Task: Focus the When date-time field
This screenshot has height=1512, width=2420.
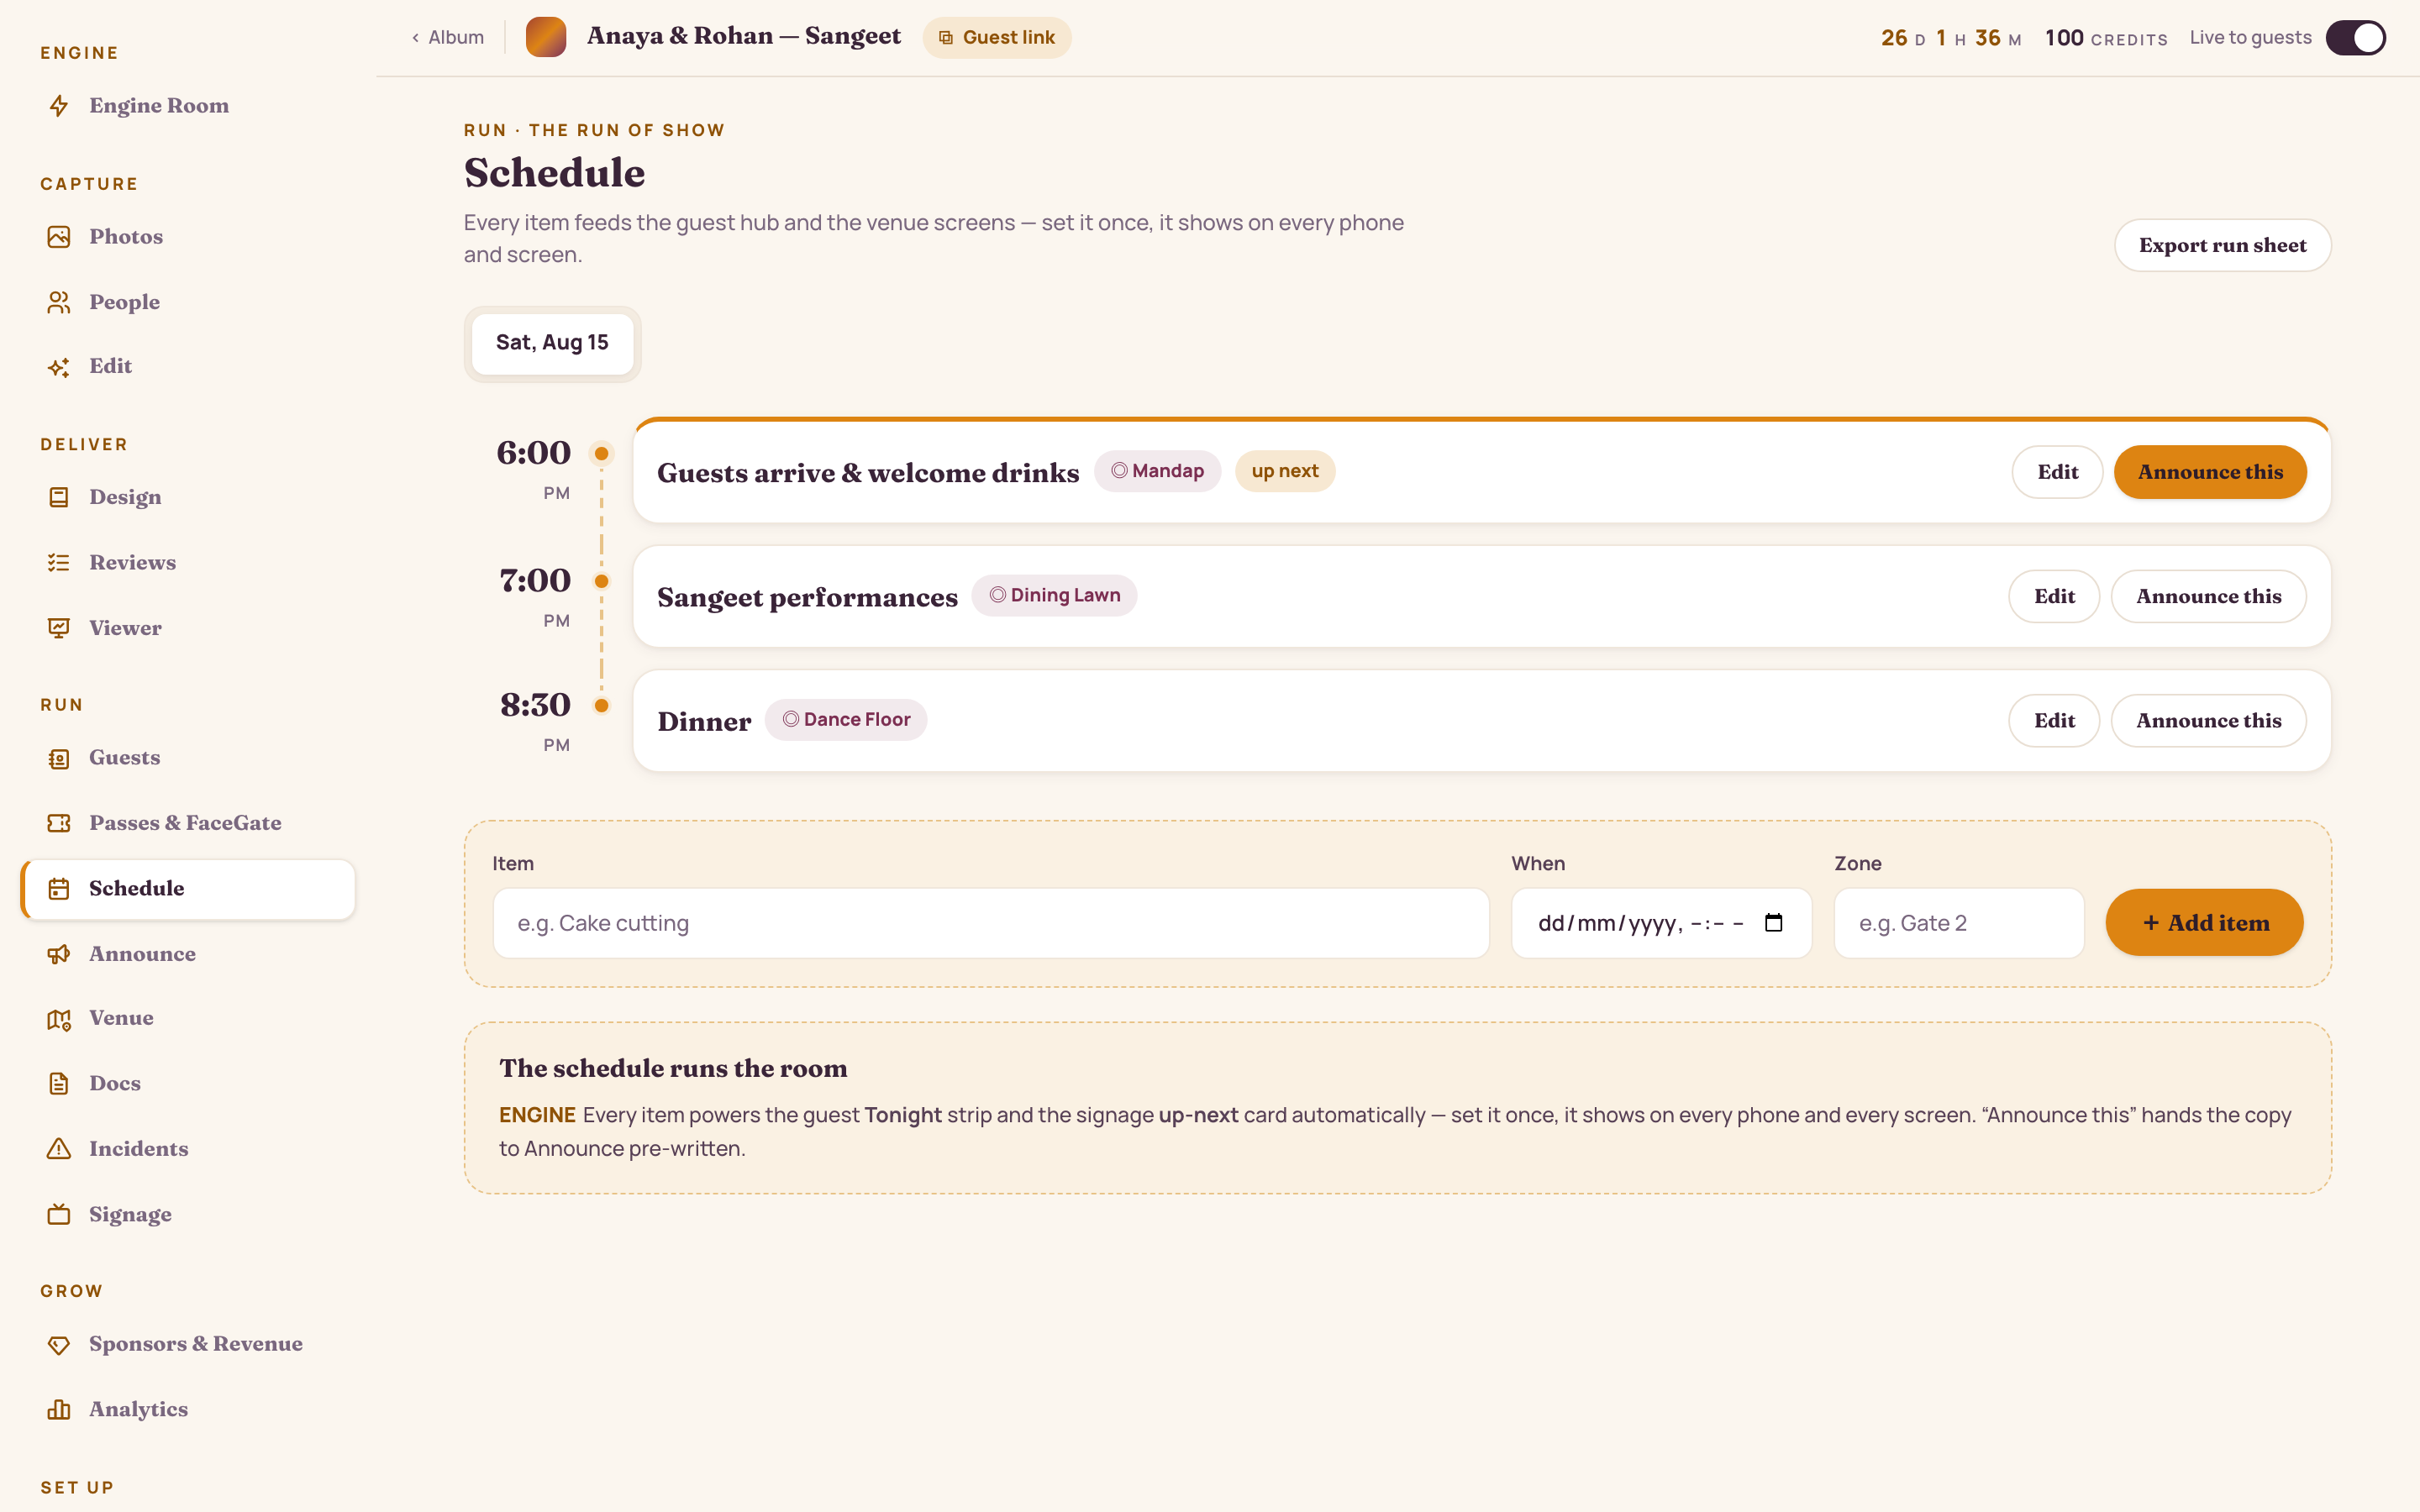Action: click(1661, 923)
